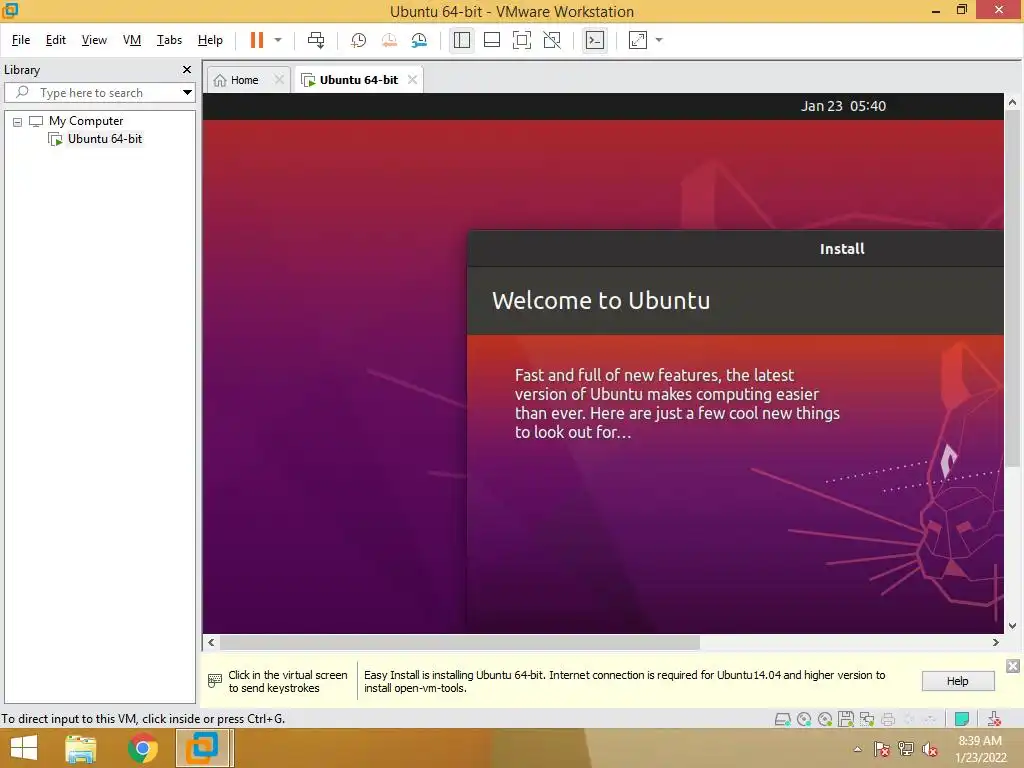Revert VM to its previous snapshot icon
The width and height of the screenshot is (1024, 768).
coord(389,40)
